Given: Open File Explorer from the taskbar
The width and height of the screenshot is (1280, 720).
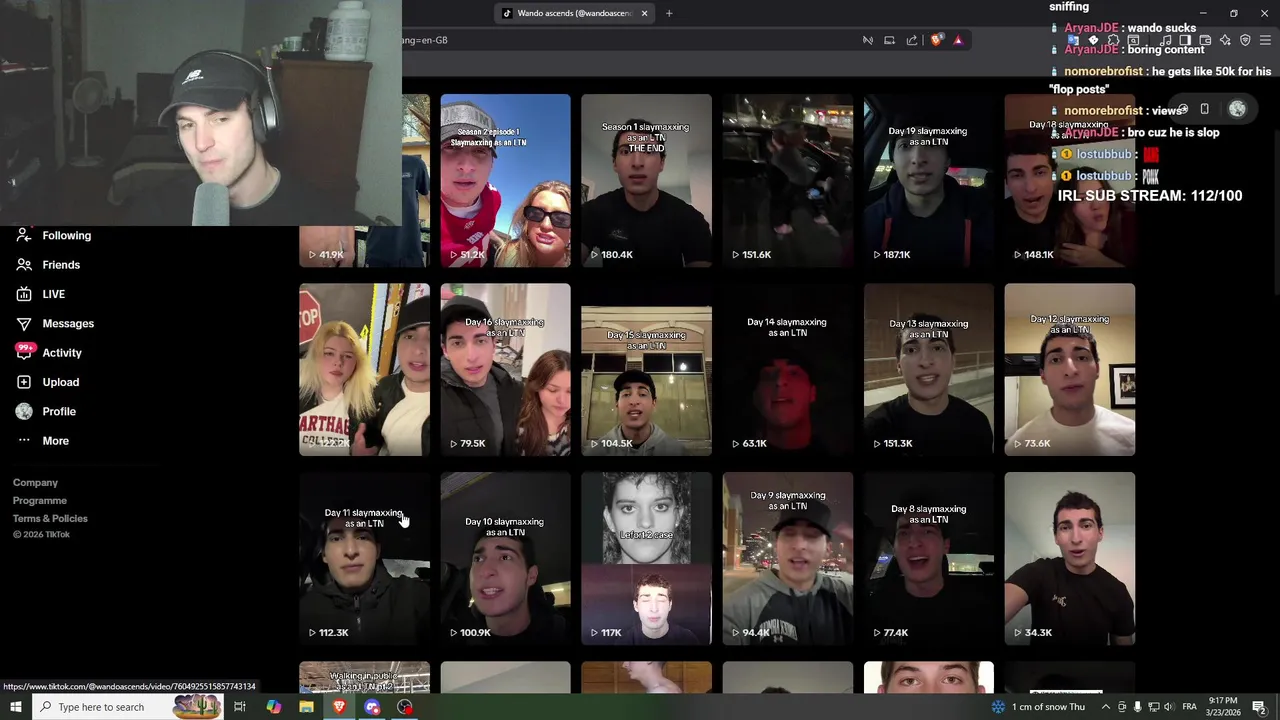Looking at the screenshot, I should tap(306, 707).
